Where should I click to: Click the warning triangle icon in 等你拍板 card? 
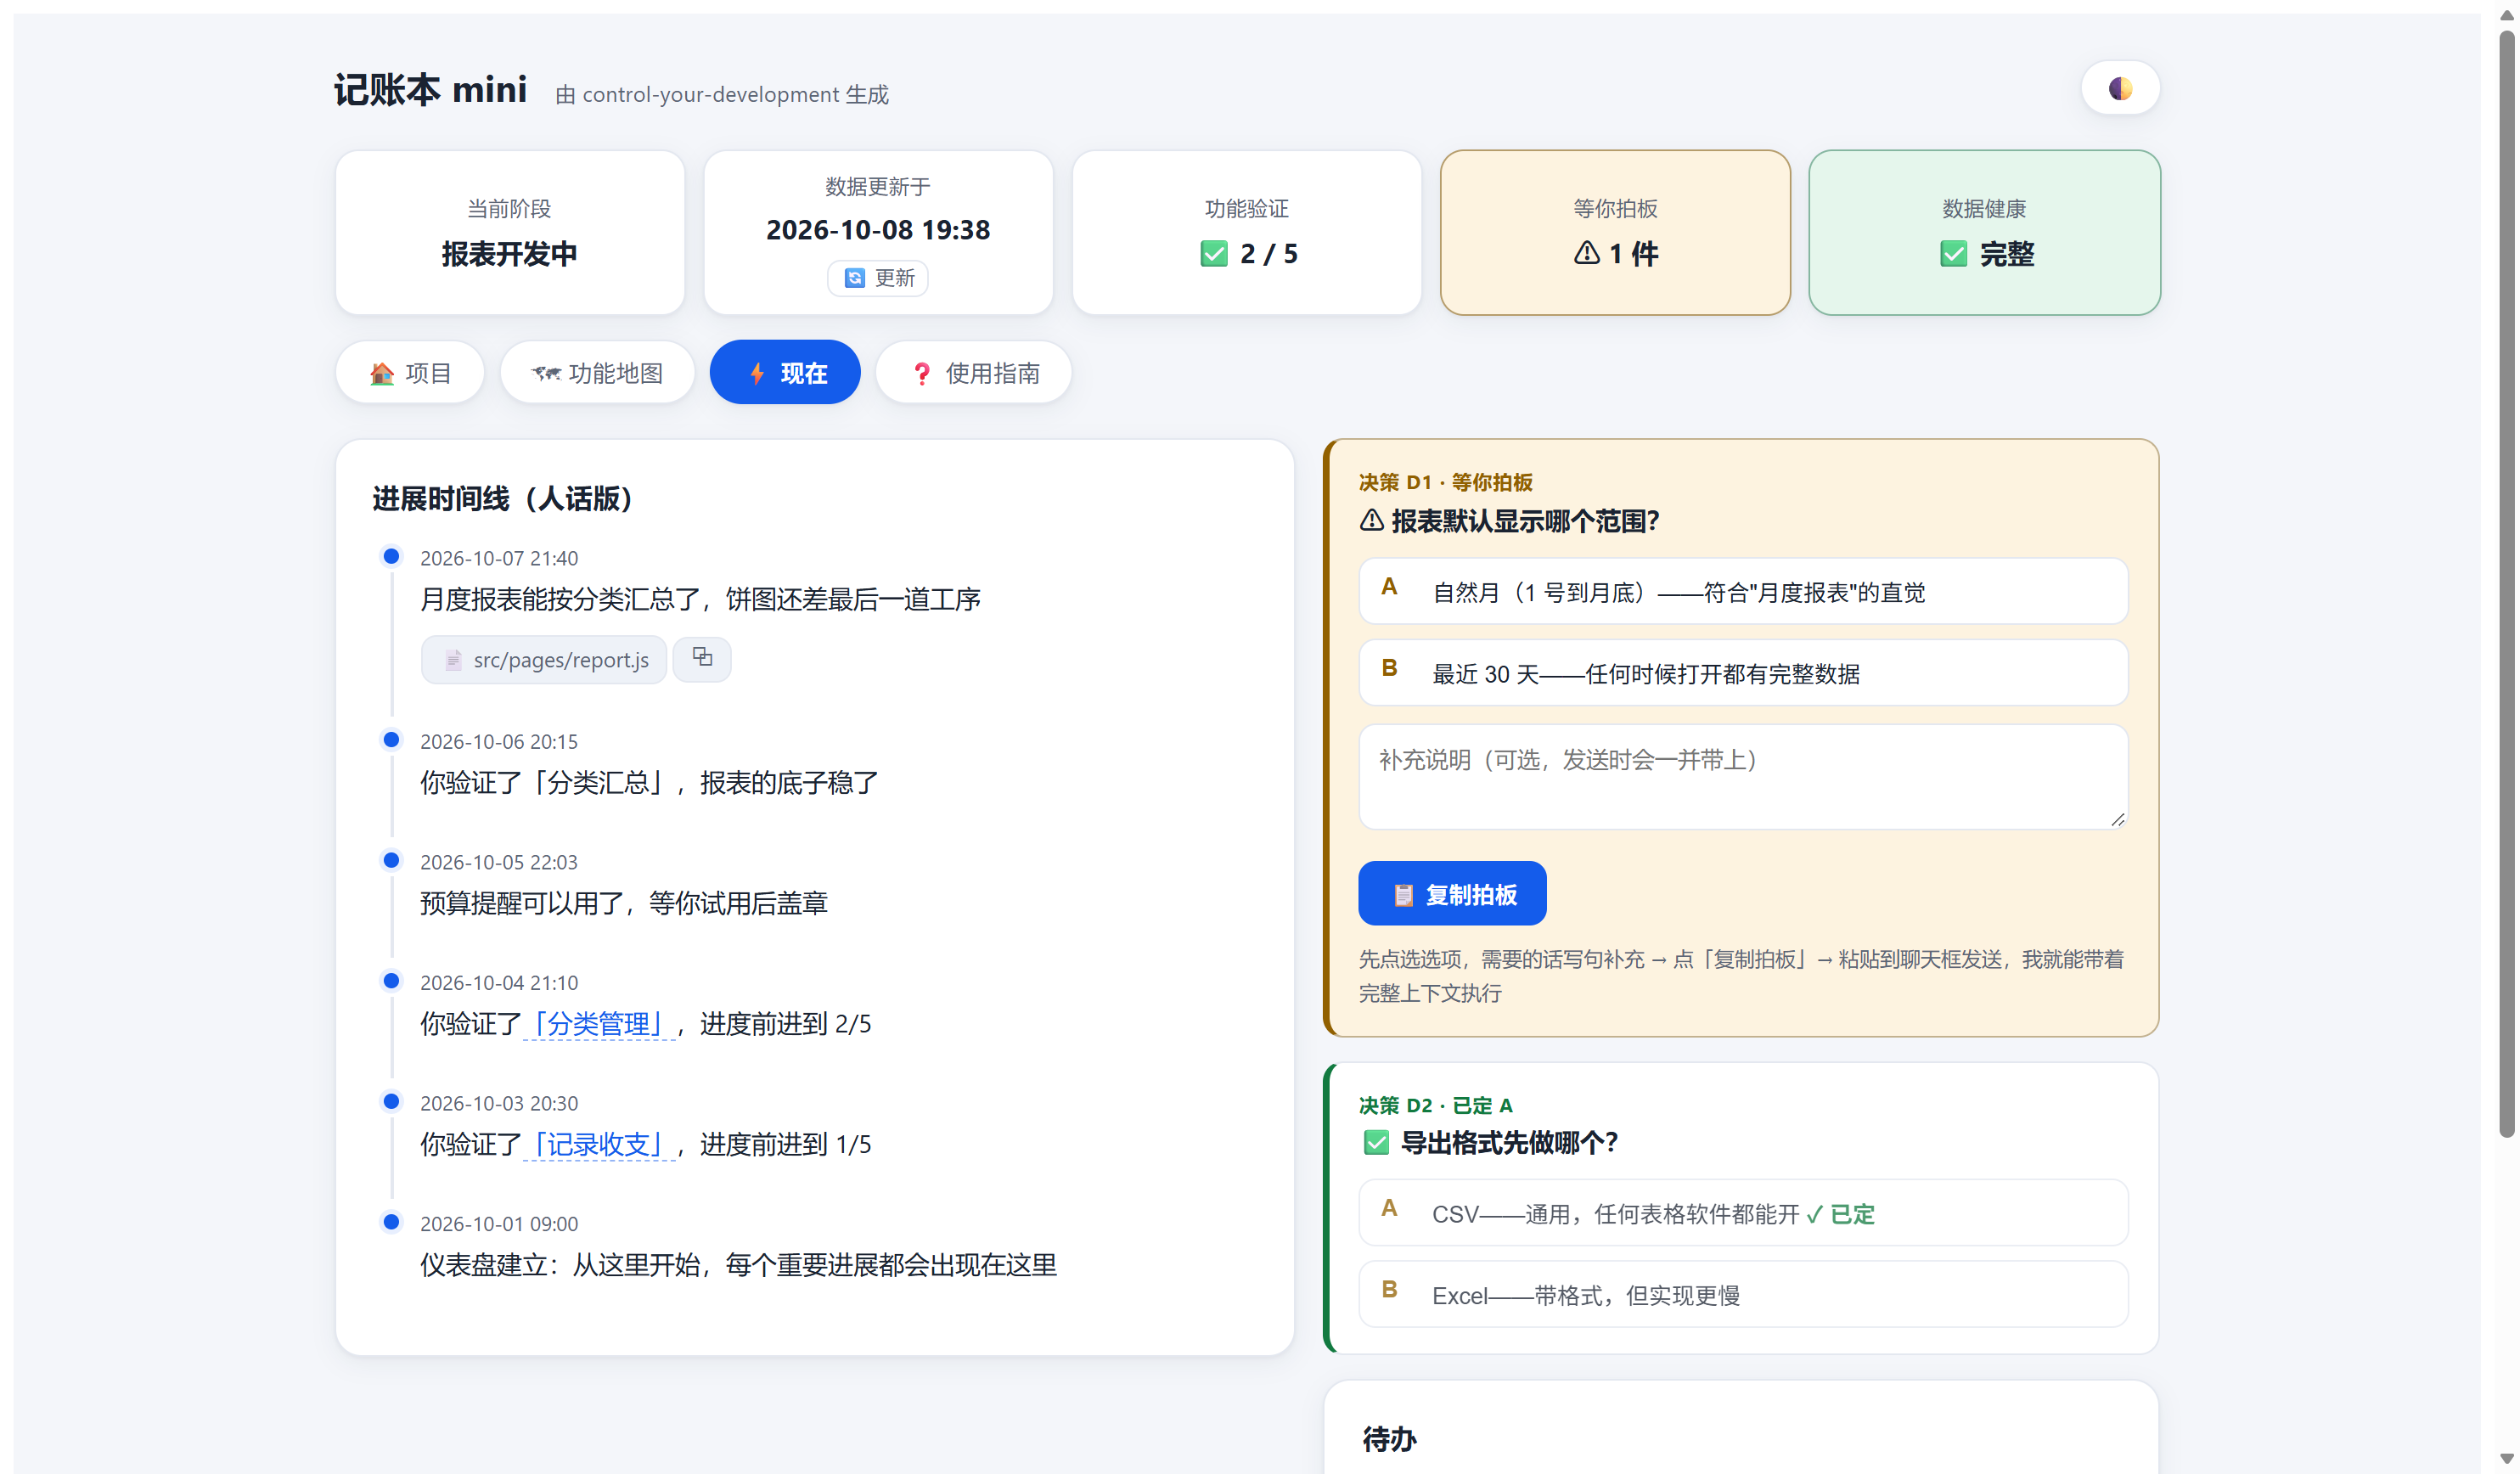tap(1586, 253)
